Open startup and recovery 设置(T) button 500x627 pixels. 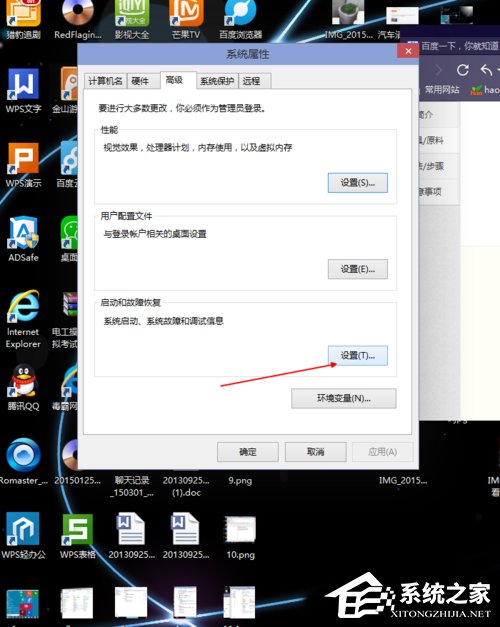point(358,355)
